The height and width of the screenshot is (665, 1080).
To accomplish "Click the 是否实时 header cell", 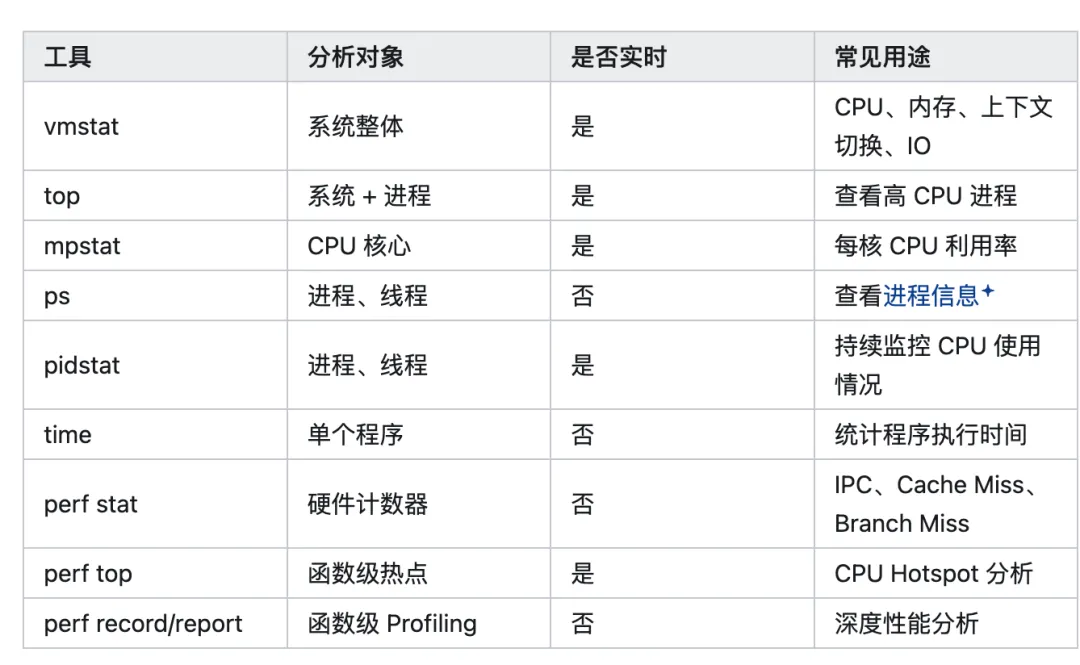I will click(x=683, y=57).
